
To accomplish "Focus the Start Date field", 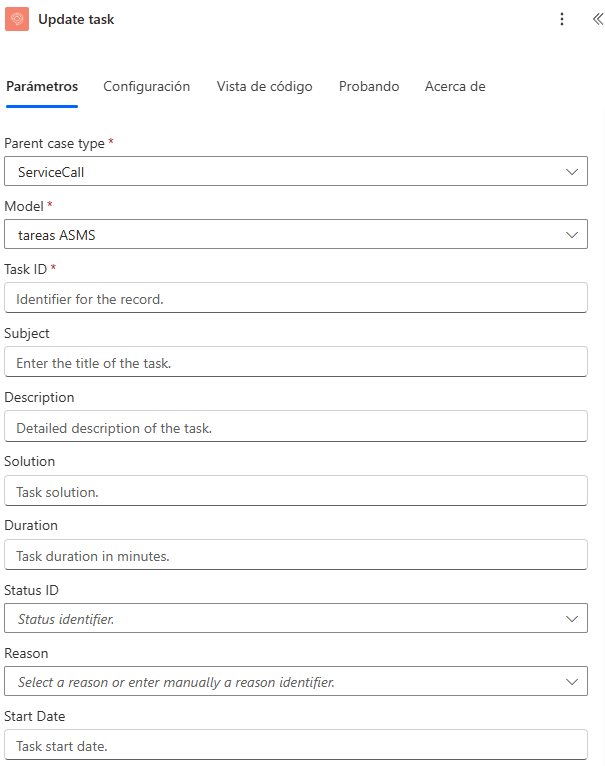I will [x=295, y=746].
